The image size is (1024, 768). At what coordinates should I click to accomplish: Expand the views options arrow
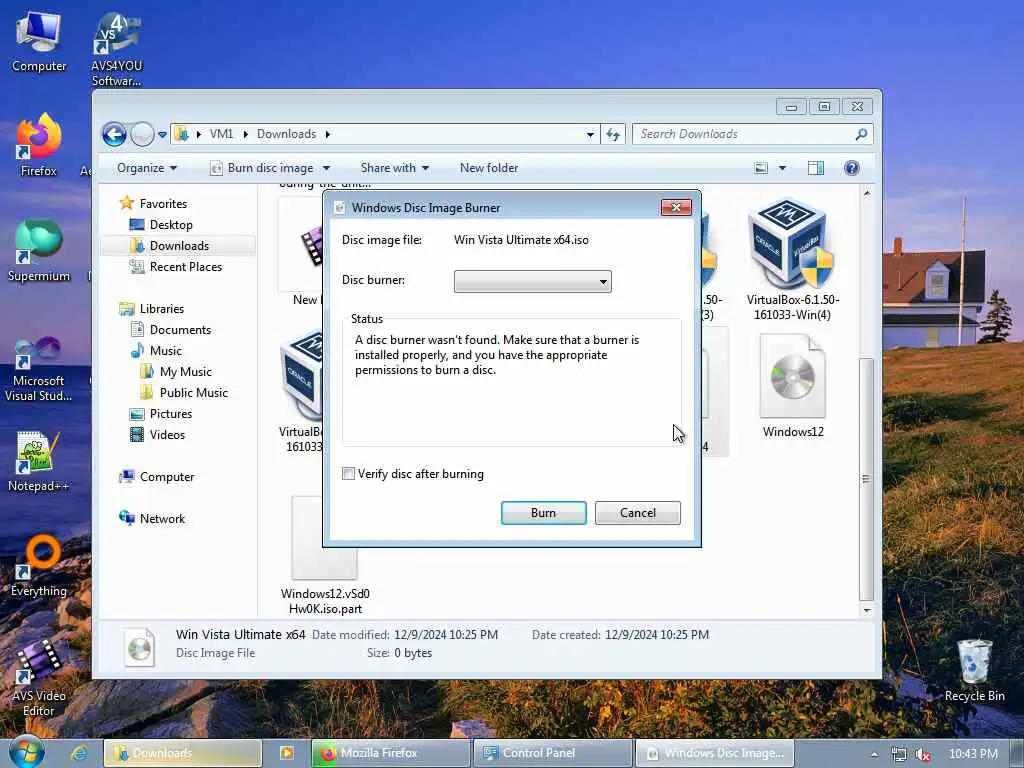pyautogui.click(x=782, y=168)
